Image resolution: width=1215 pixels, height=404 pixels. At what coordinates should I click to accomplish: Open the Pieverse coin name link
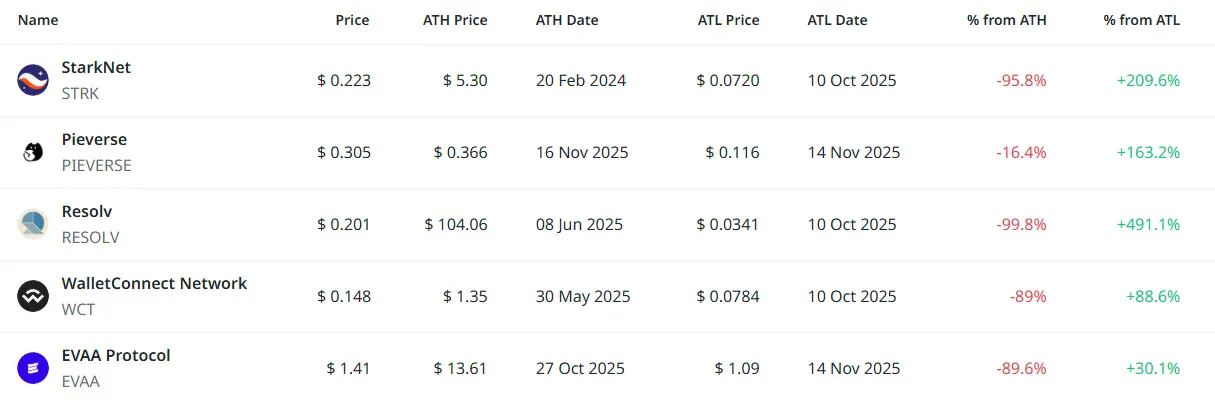(94, 140)
